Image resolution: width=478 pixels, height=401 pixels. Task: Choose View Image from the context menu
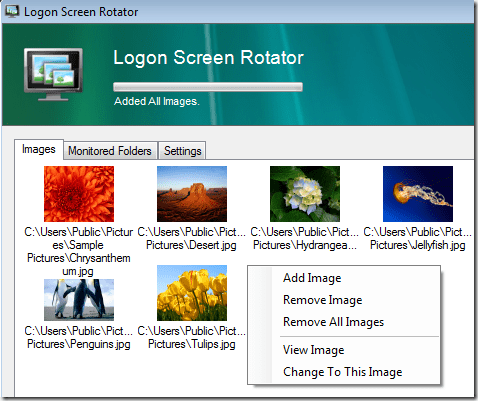(x=344, y=350)
